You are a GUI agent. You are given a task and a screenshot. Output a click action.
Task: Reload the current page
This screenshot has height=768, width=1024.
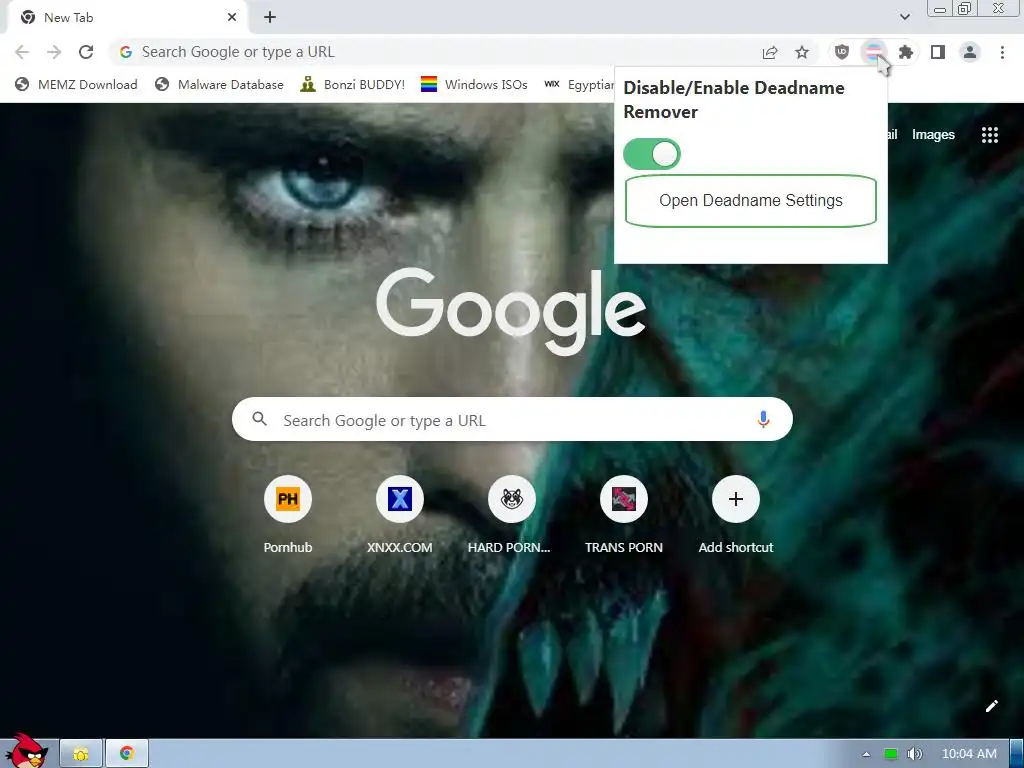(86, 52)
